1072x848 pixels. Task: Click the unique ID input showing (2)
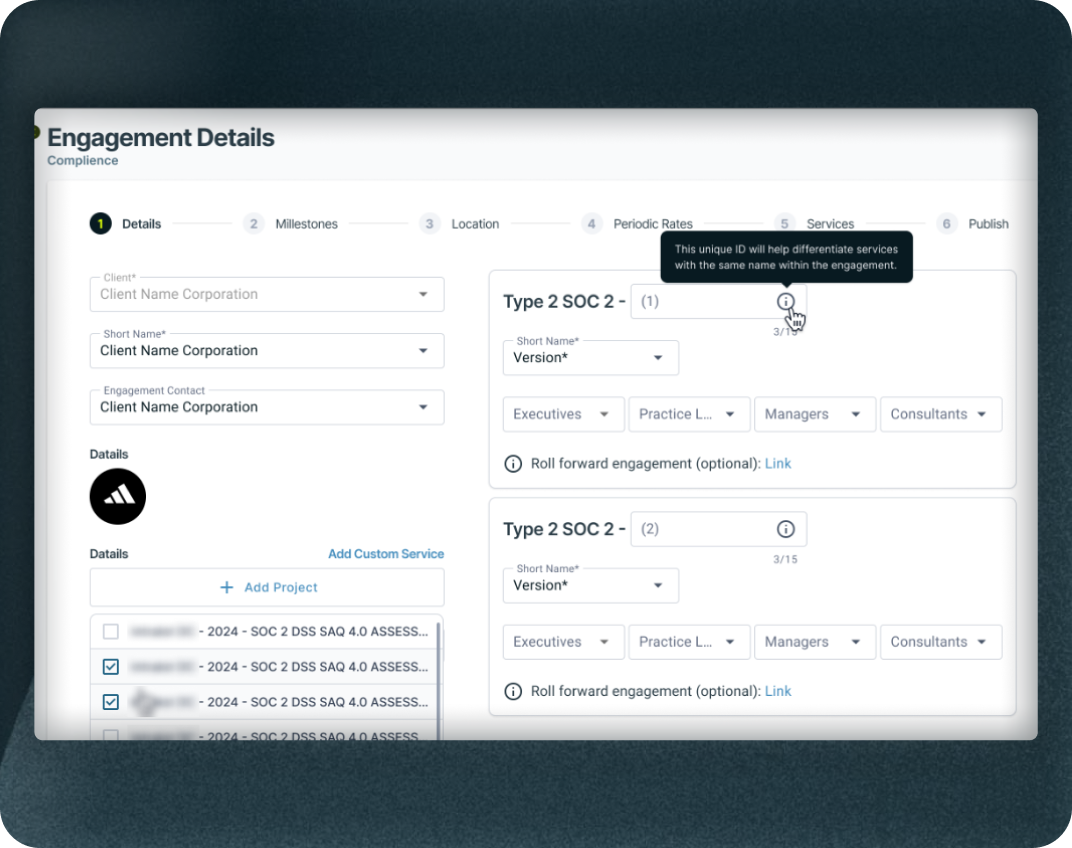pyautogui.click(x=719, y=529)
